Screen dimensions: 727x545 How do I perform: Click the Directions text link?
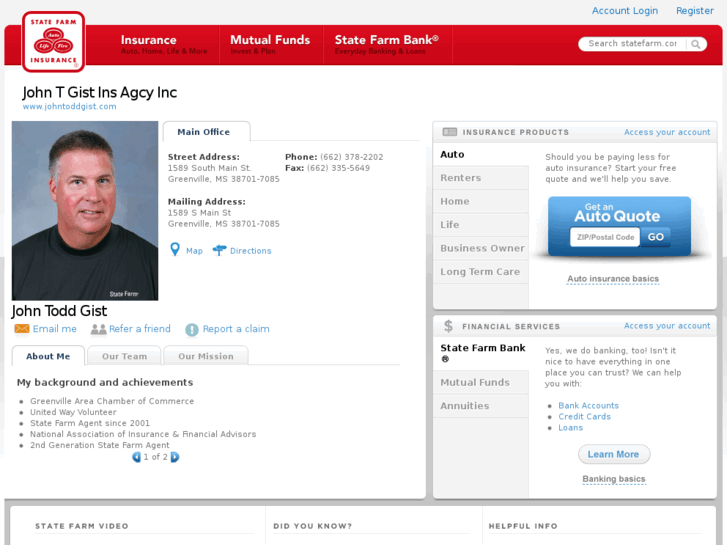[x=251, y=251]
